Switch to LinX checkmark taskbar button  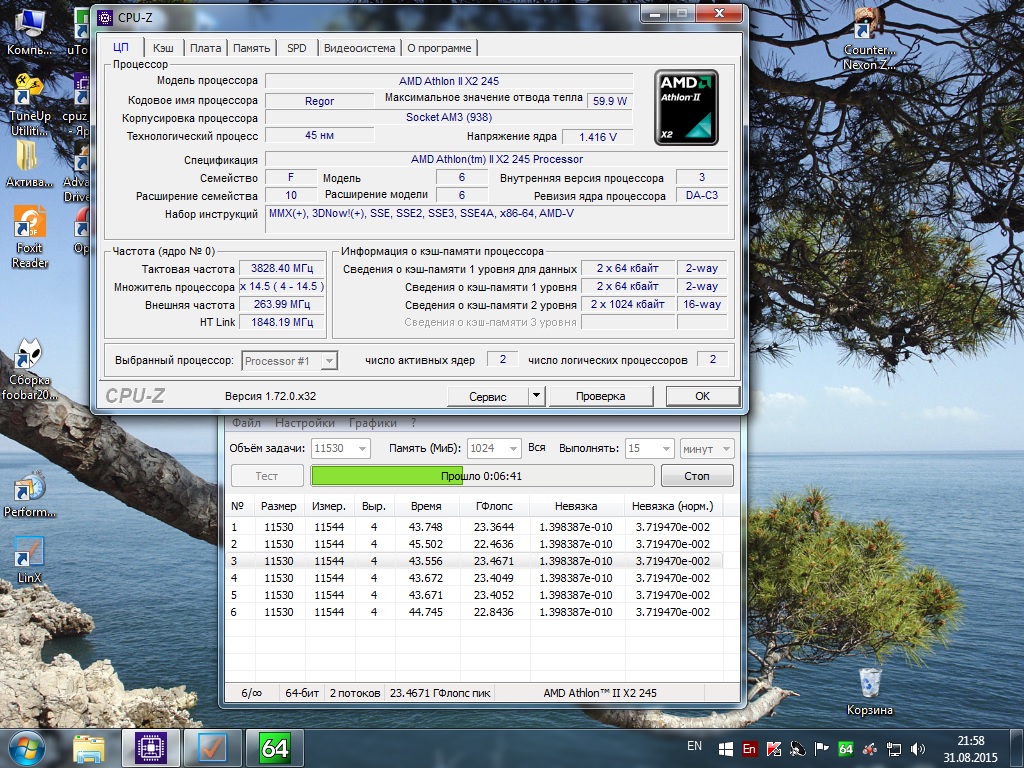212,748
